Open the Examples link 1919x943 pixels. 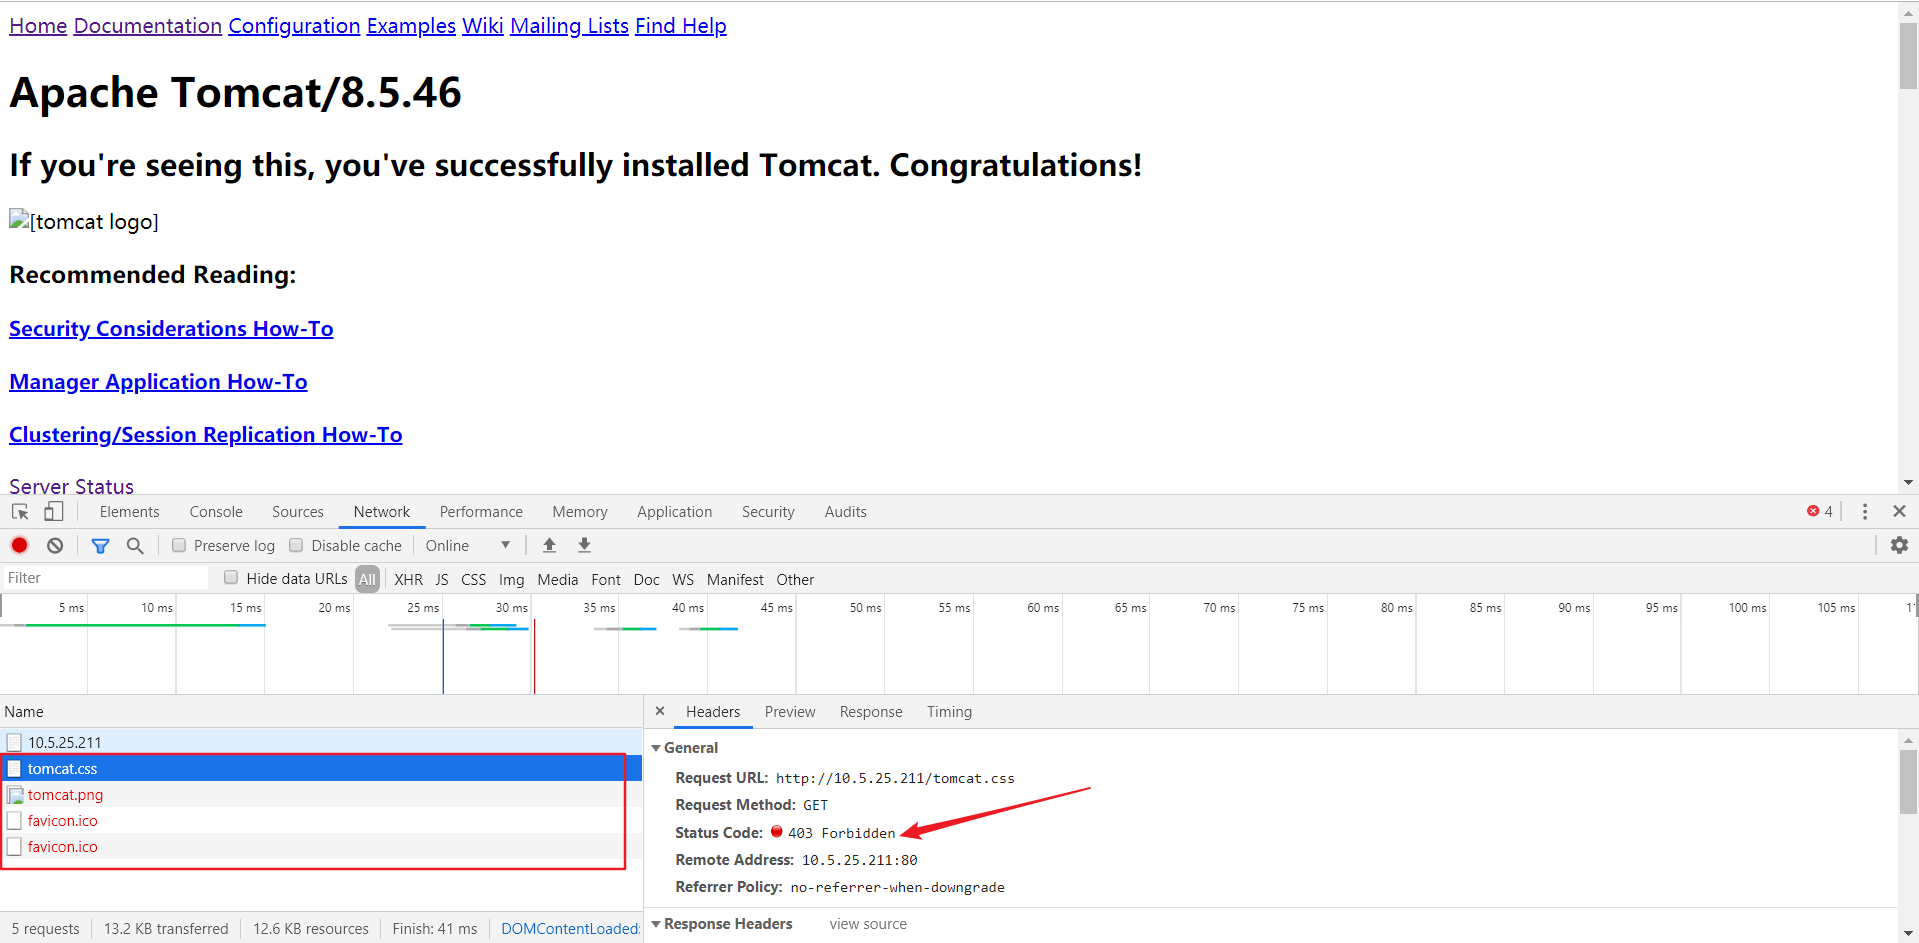pos(411,26)
